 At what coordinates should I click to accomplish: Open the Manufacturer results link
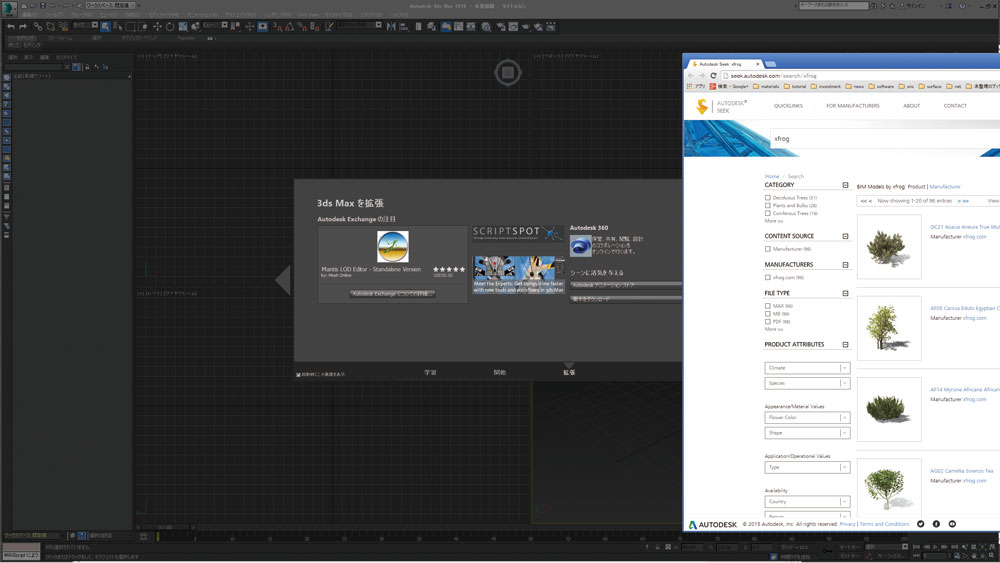[945, 187]
